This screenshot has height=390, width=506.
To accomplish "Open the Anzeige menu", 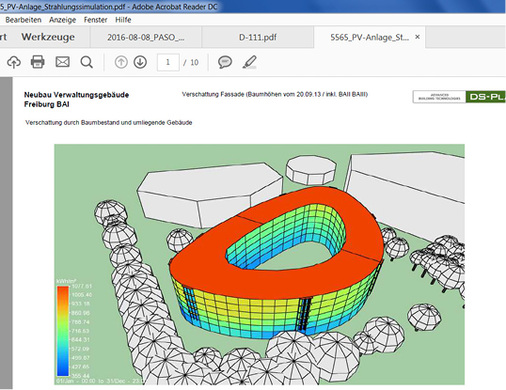I will 62,20.
